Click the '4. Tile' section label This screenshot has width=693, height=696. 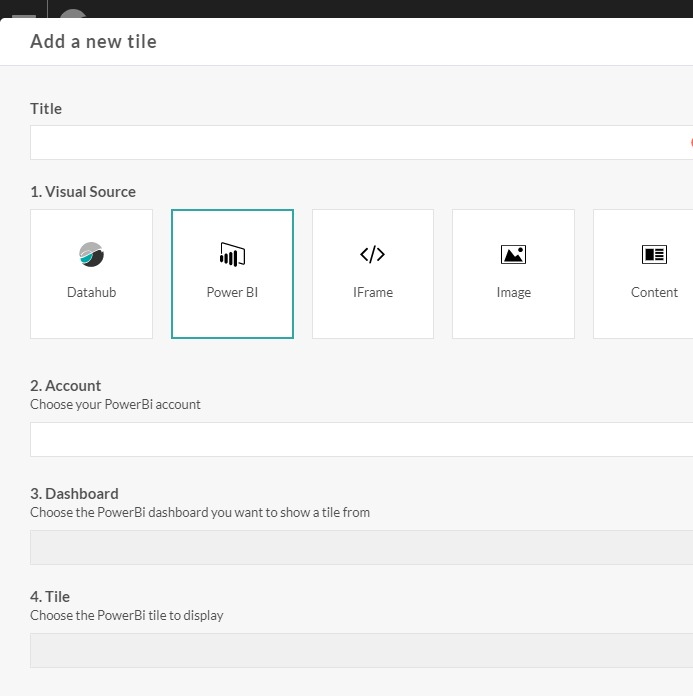click(x=50, y=597)
